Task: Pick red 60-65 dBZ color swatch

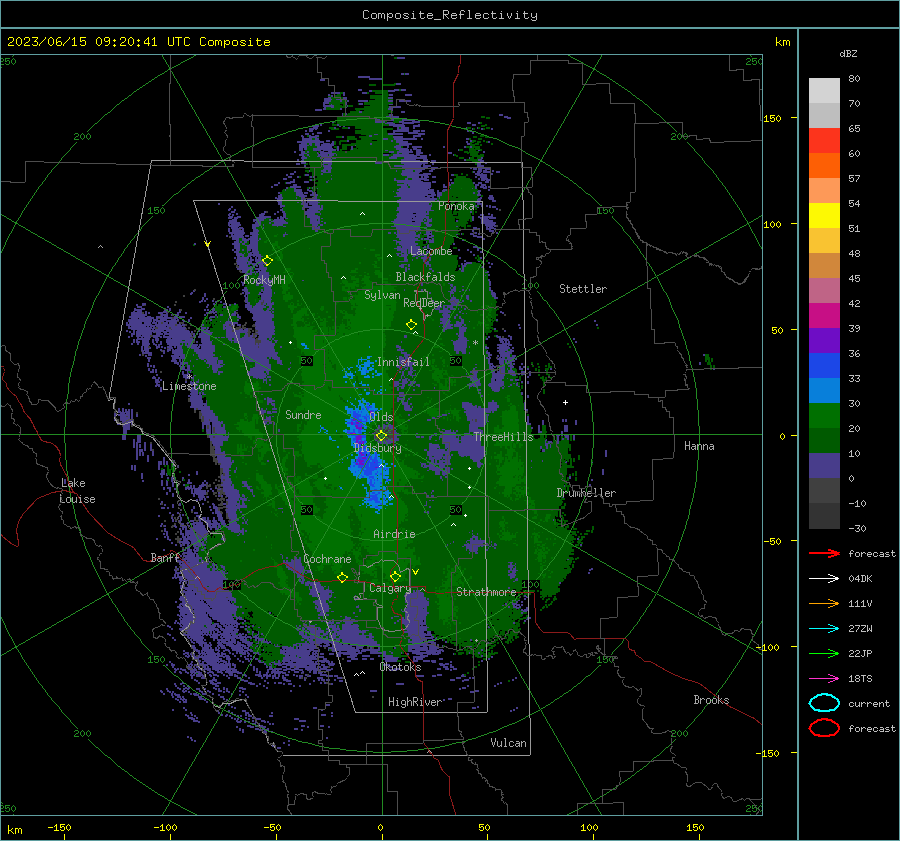Action: [824, 141]
